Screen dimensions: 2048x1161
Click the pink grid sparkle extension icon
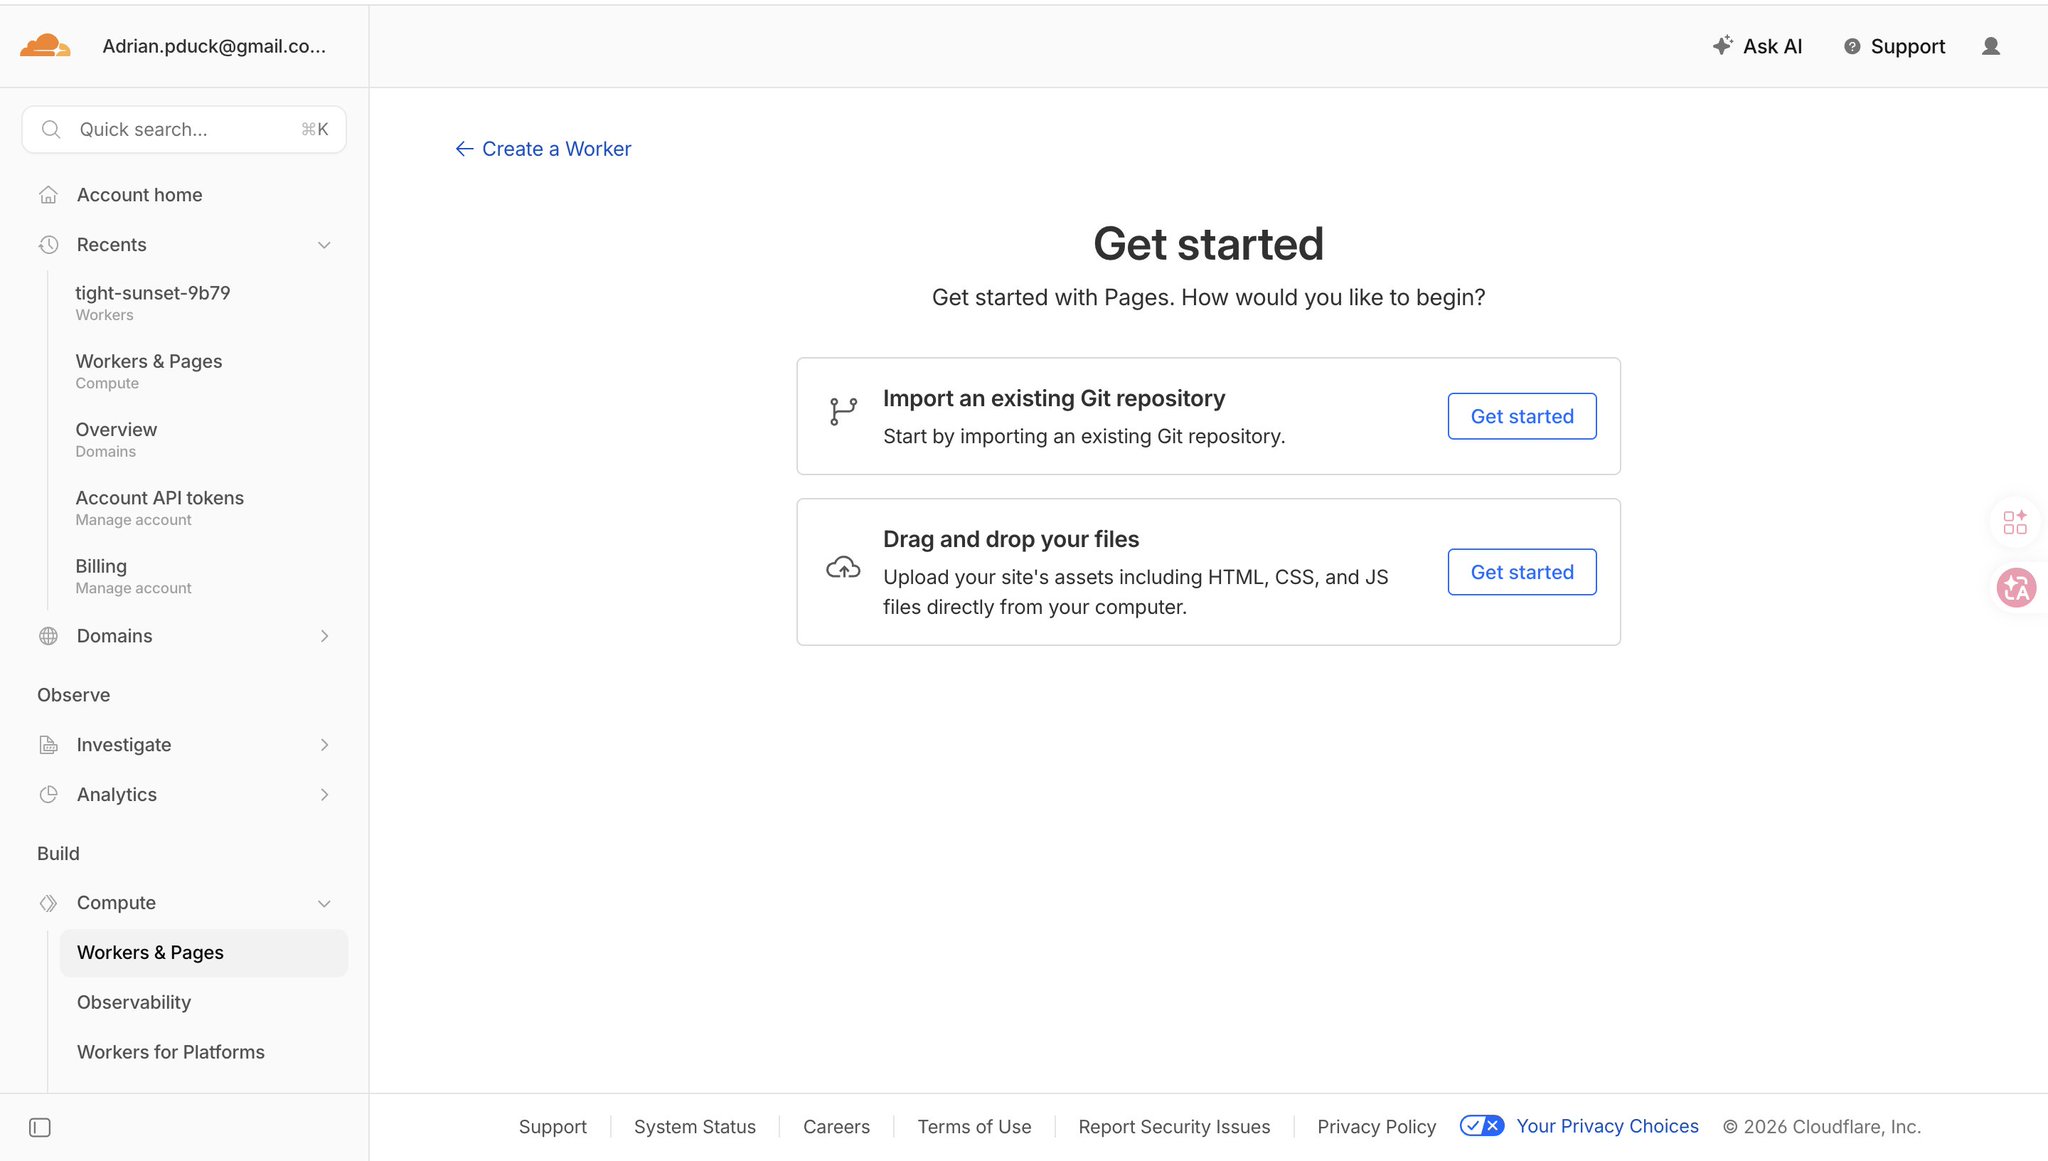(x=2015, y=522)
